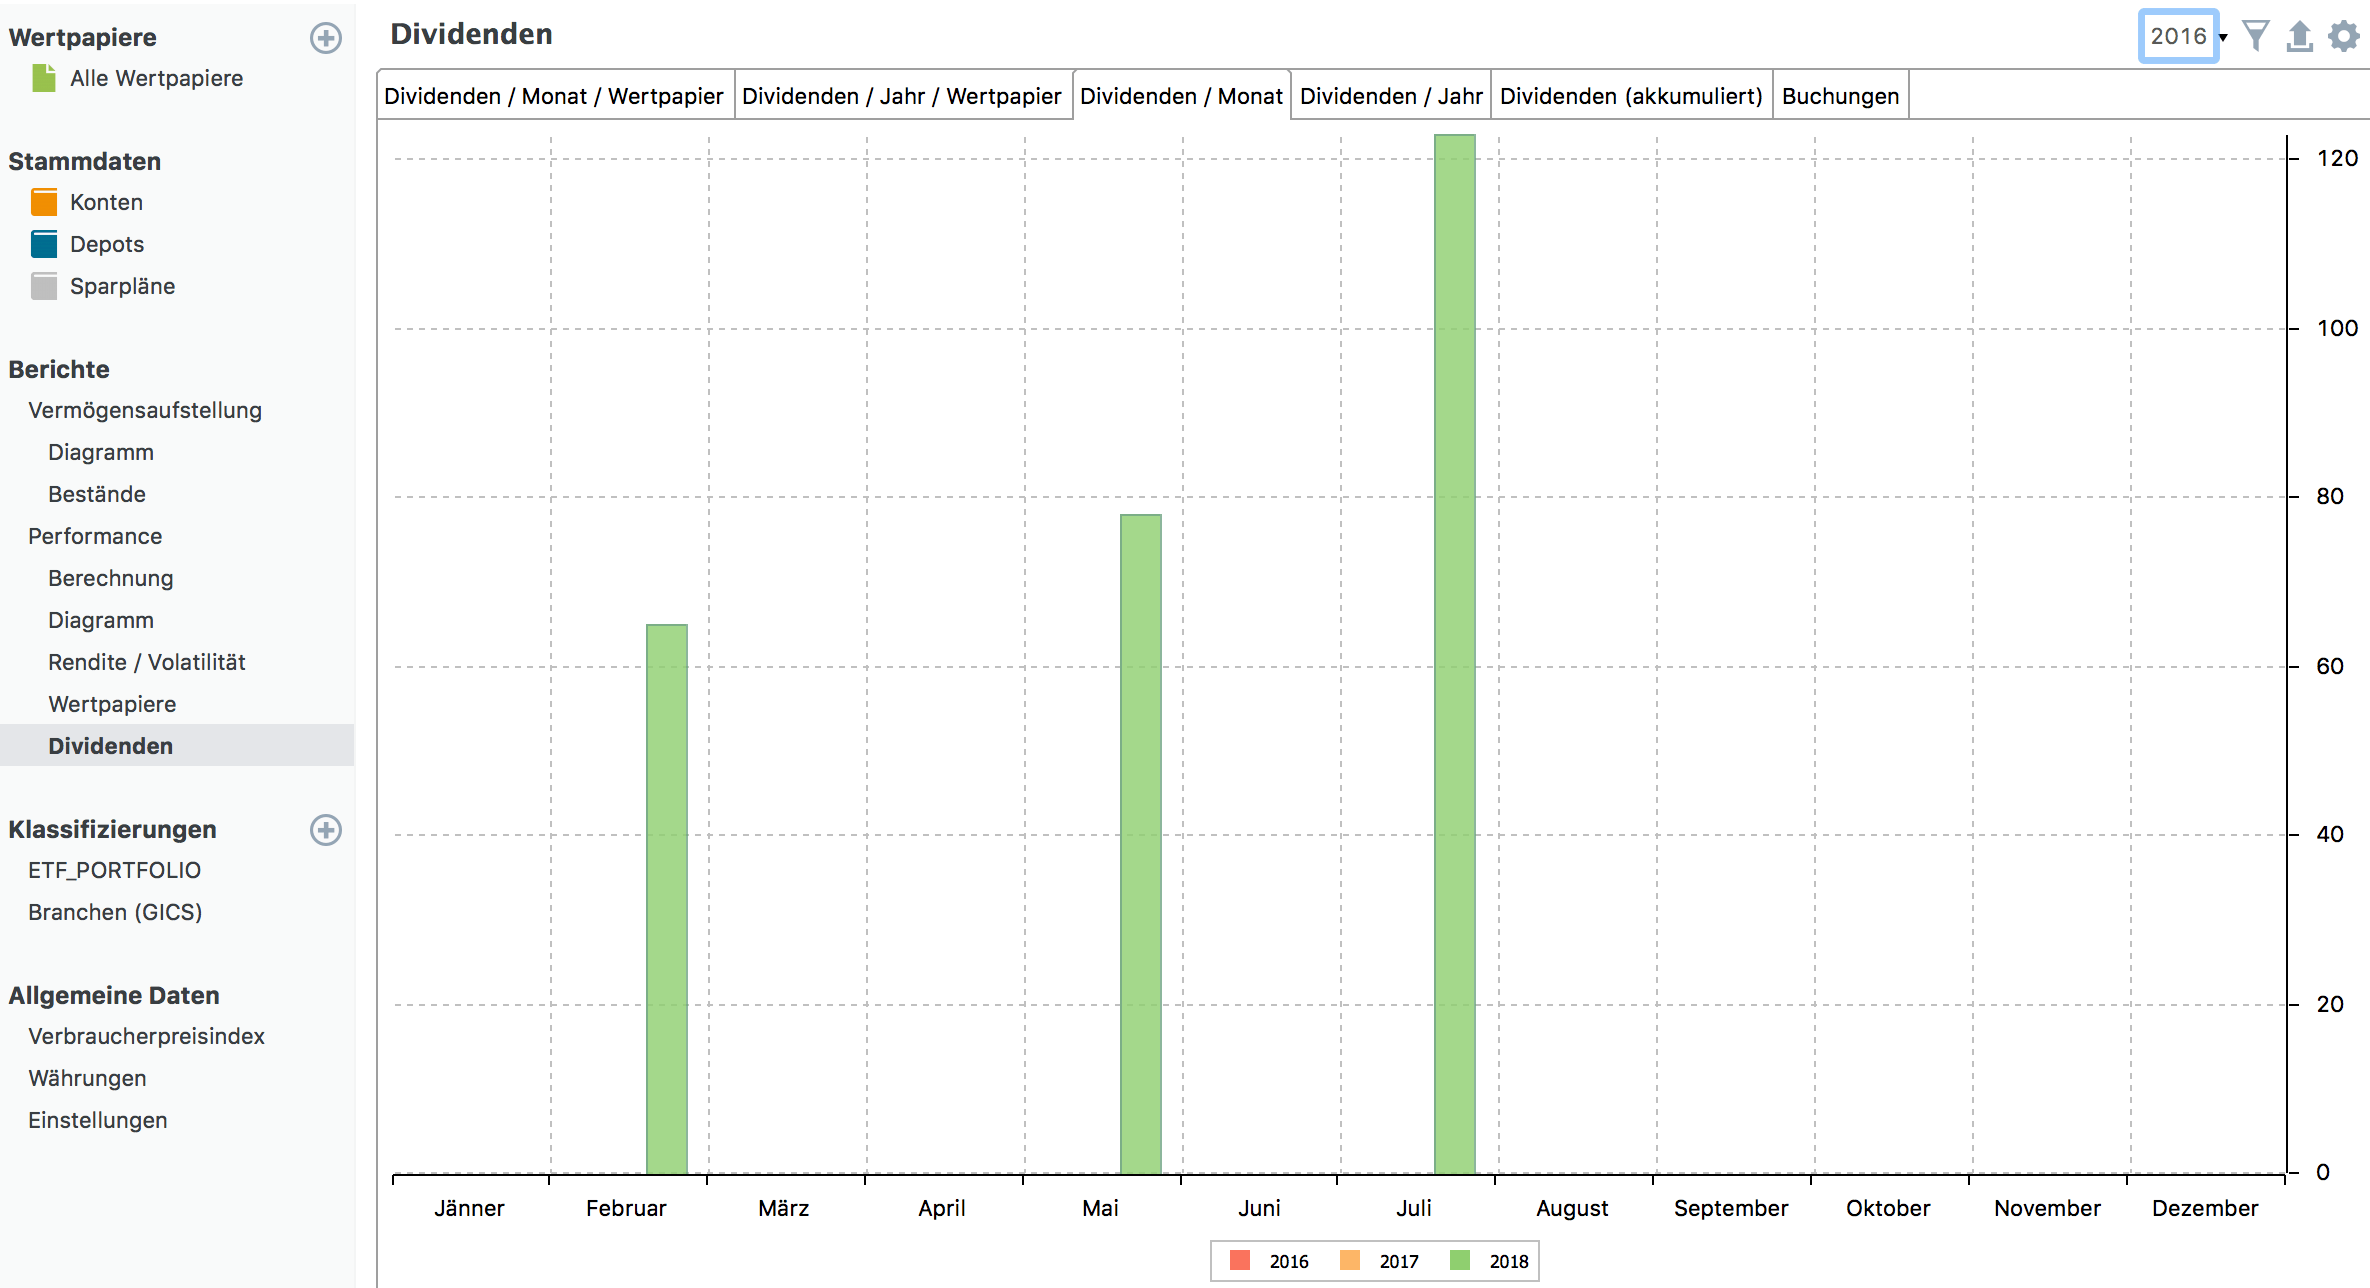2370x1288 pixels.
Task: Open the Dividenden (akkumuliert) tab
Action: click(1632, 96)
